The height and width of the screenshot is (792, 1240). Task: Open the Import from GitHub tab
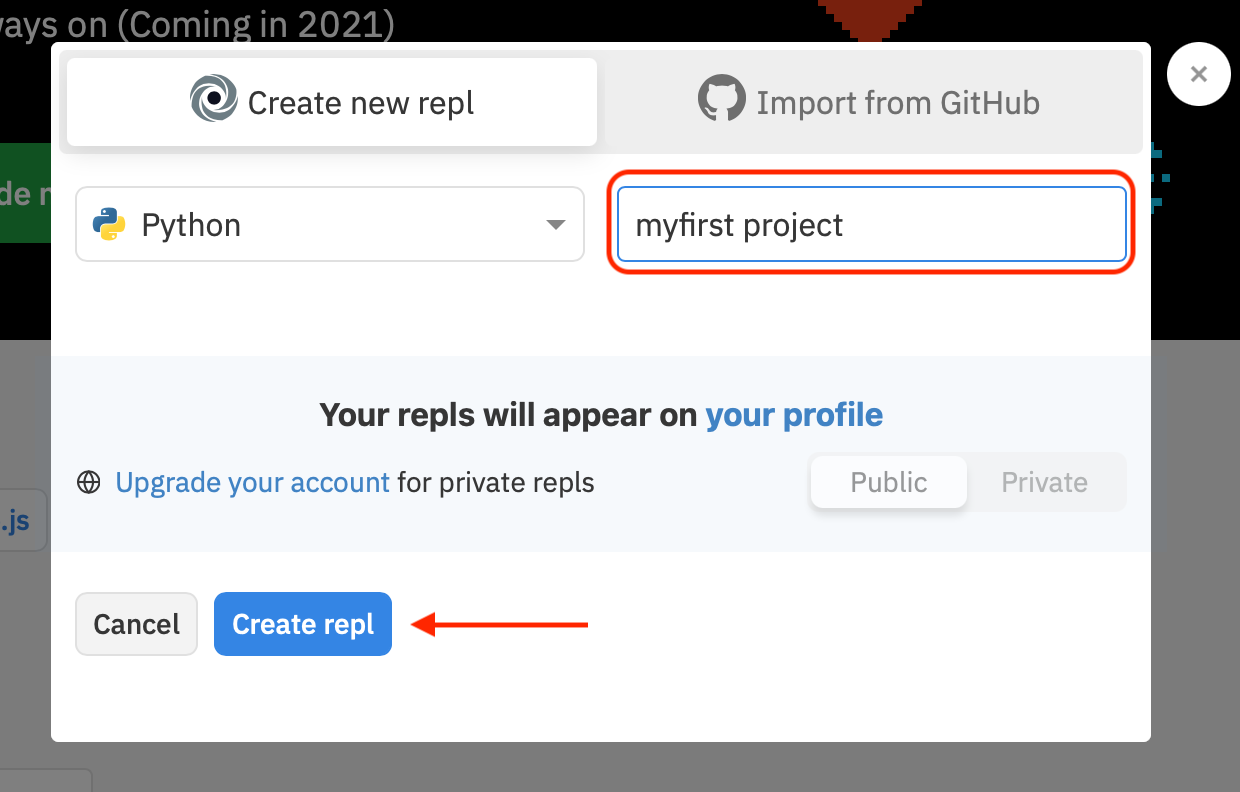872,102
